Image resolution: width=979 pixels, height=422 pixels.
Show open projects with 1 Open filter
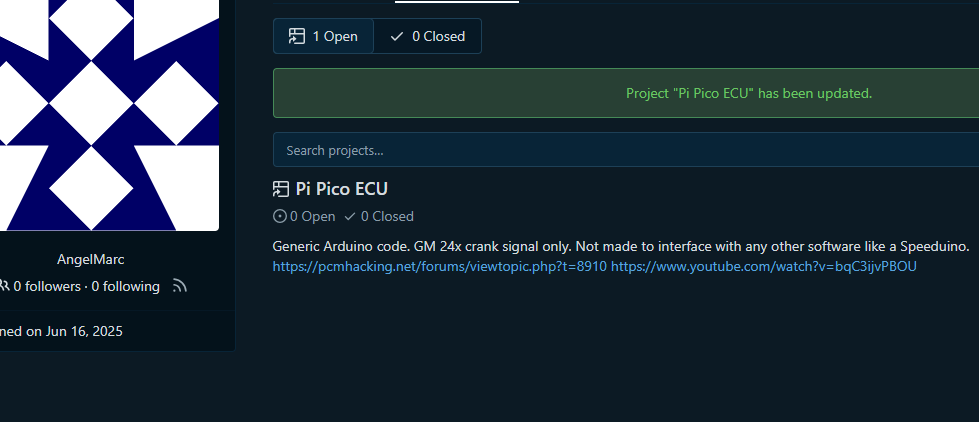click(x=323, y=36)
